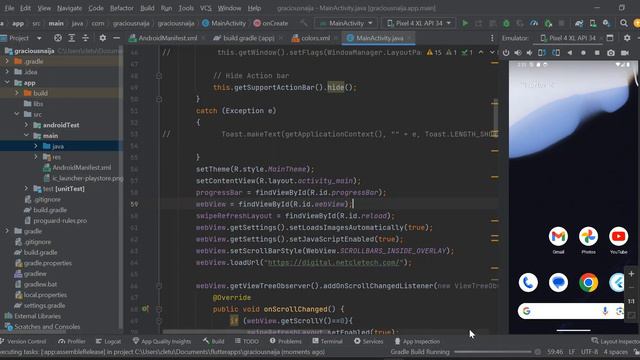Expand the test [unitTest] folder
The width and height of the screenshot is (640, 360).
point(26,189)
